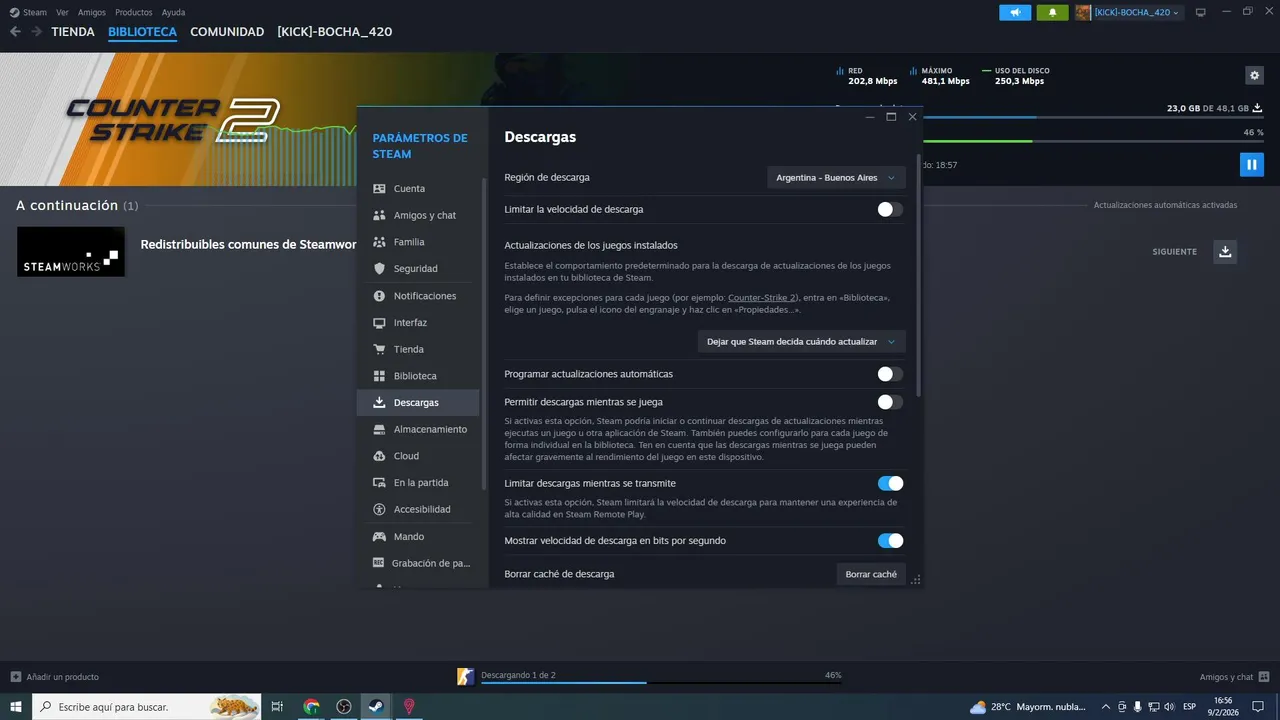Open Interfaz monitor icon
The height and width of the screenshot is (720, 1280).
[379, 323]
